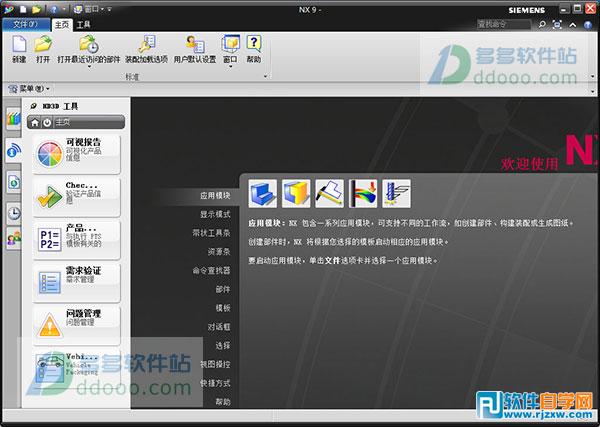Collapse the ribbon with the caret icon
The image size is (600, 427).
click(x=573, y=25)
